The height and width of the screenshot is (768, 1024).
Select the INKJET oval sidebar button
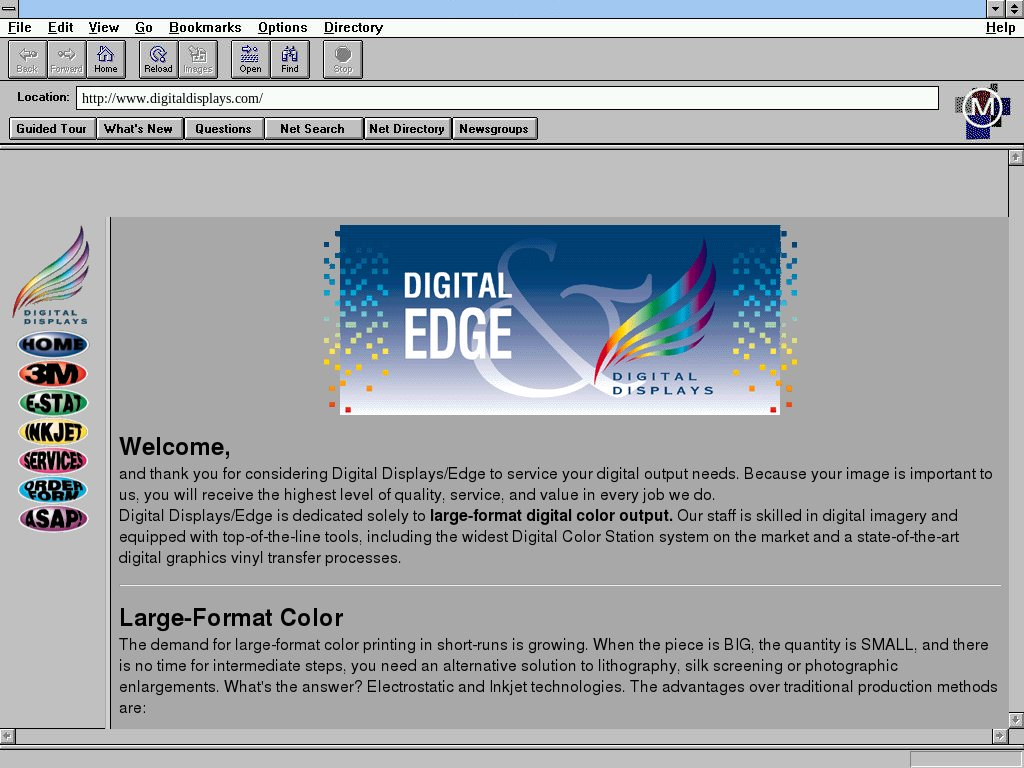click(x=53, y=432)
